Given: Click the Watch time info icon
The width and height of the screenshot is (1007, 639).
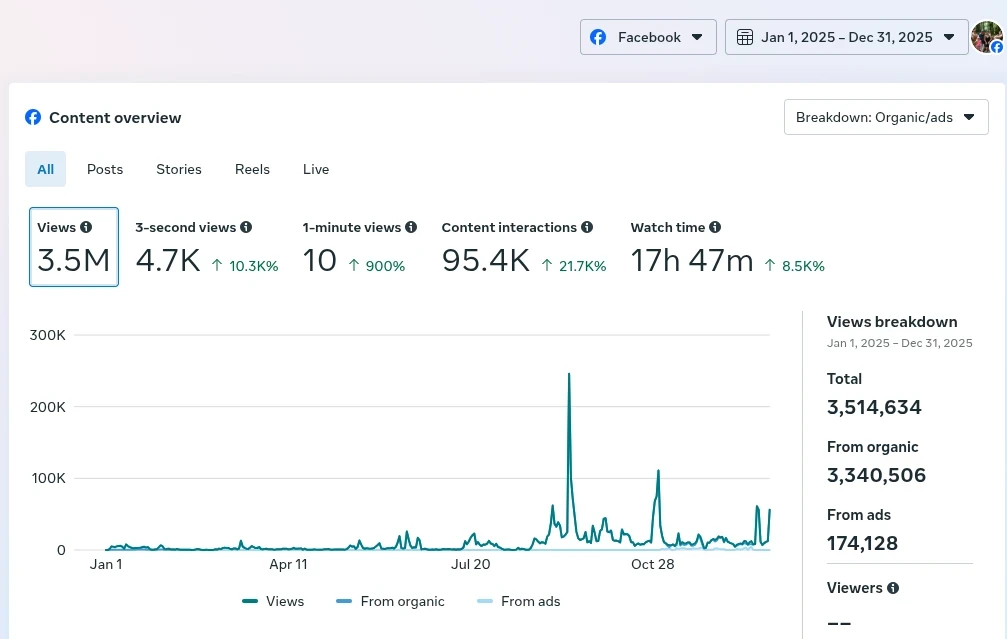Looking at the screenshot, I should [715, 228].
